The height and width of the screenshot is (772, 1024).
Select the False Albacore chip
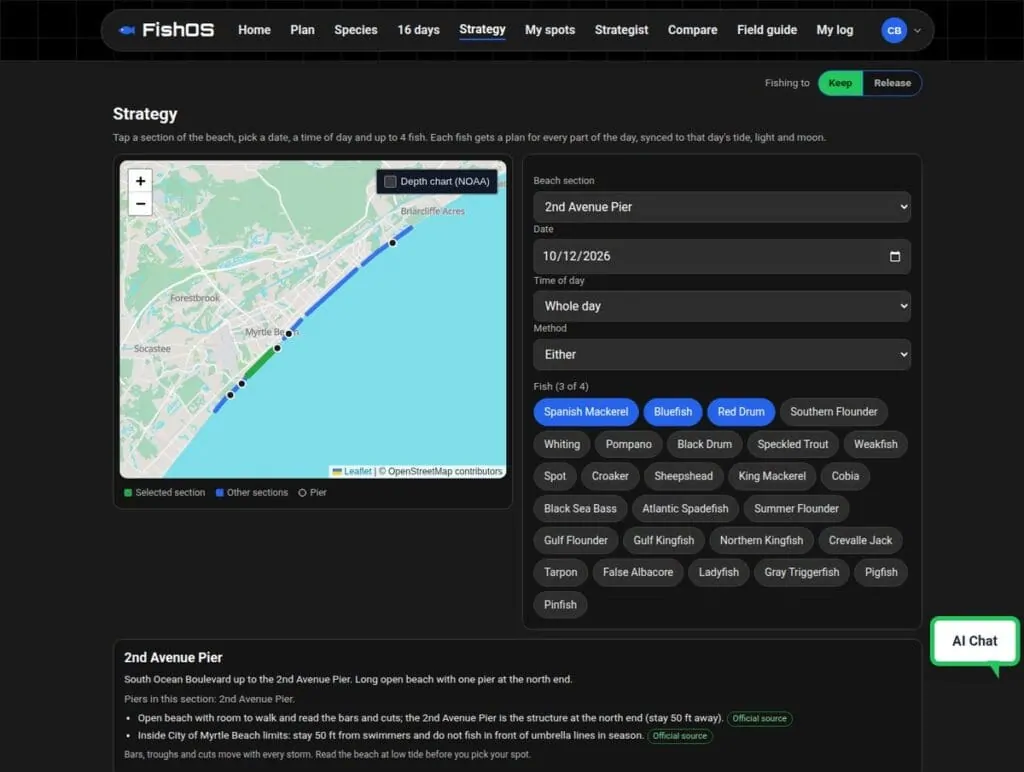click(x=637, y=573)
